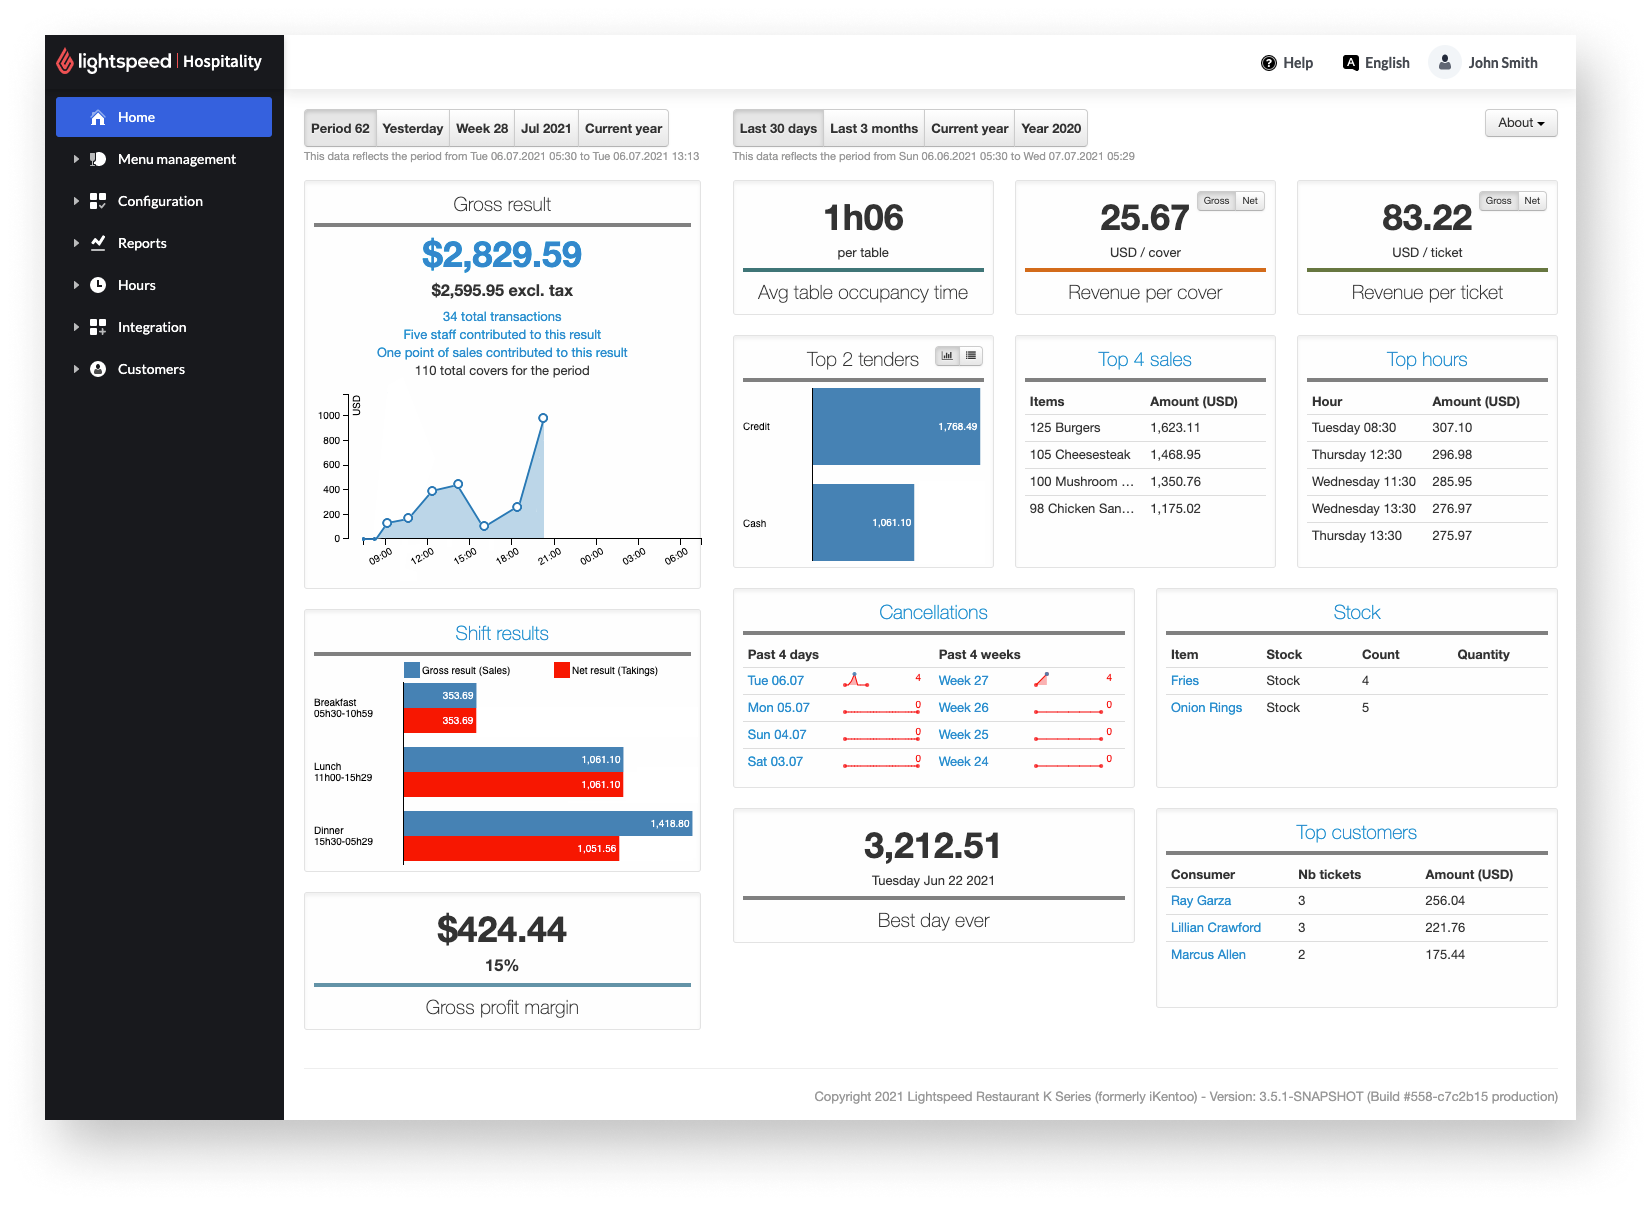Click the bar chart icon in Top 2 tenders

click(x=946, y=355)
